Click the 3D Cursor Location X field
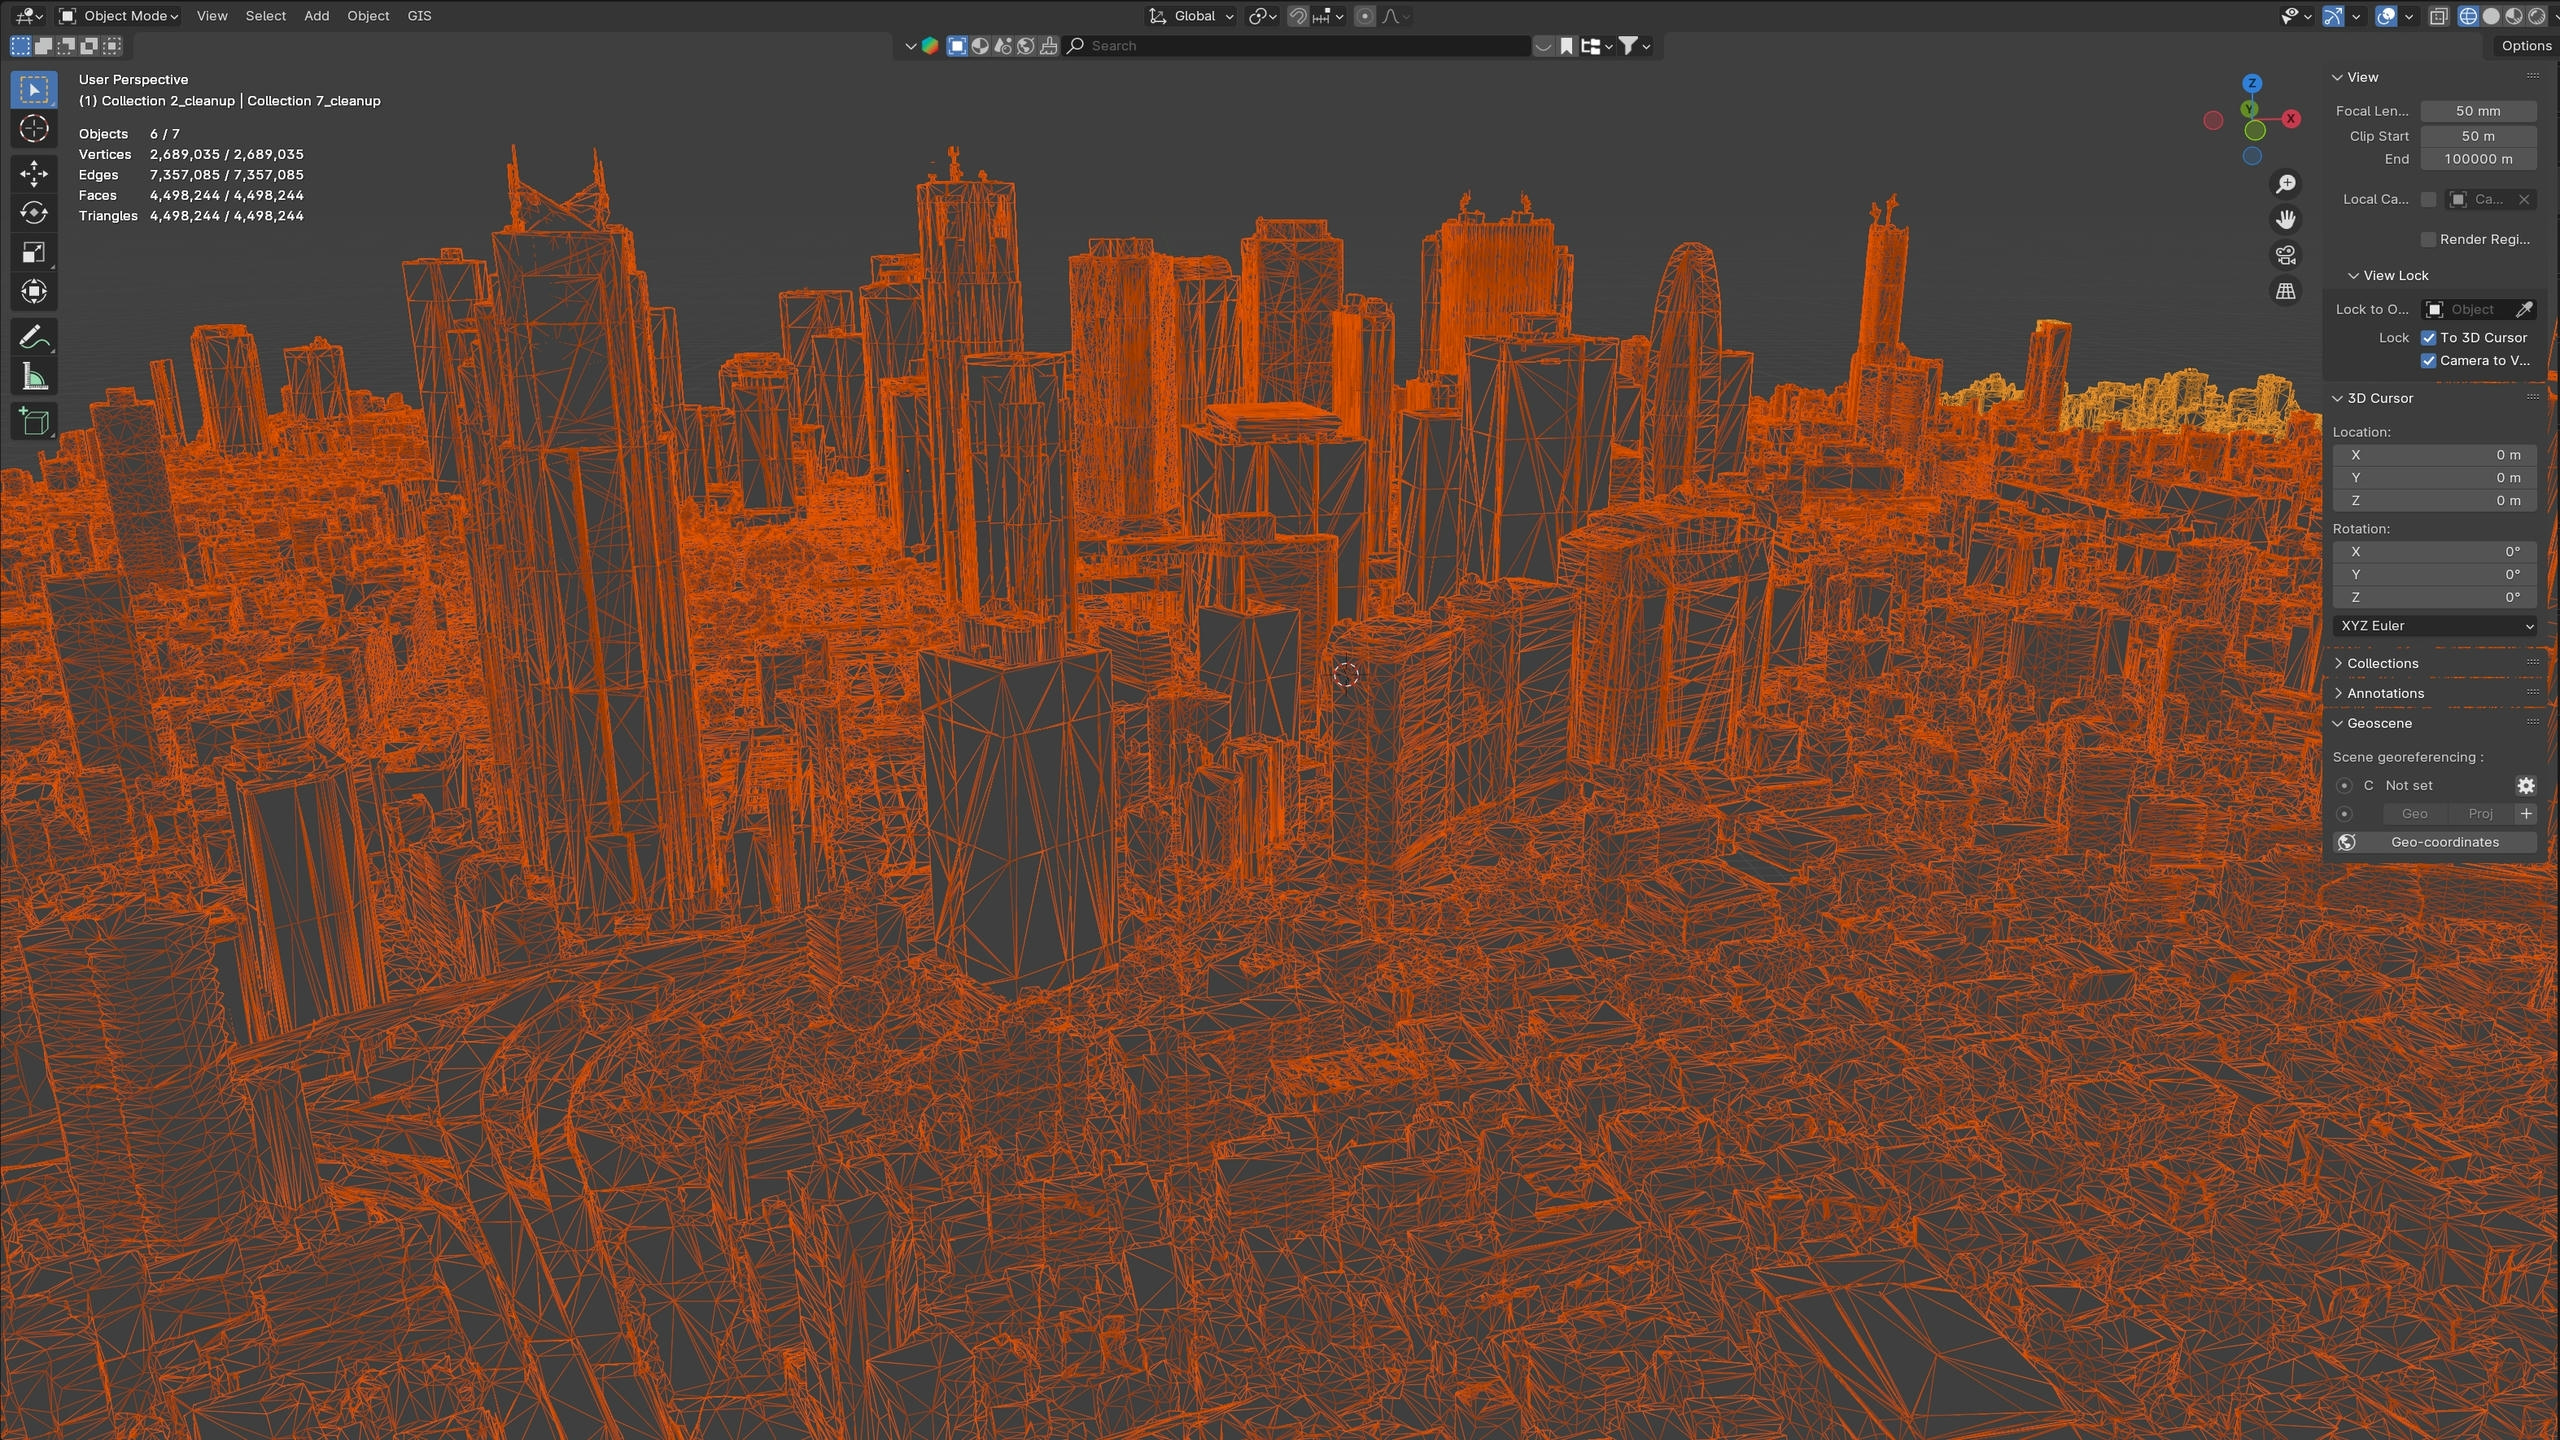The height and width of the screenshot is (1440, 2560). [2434, 455]
